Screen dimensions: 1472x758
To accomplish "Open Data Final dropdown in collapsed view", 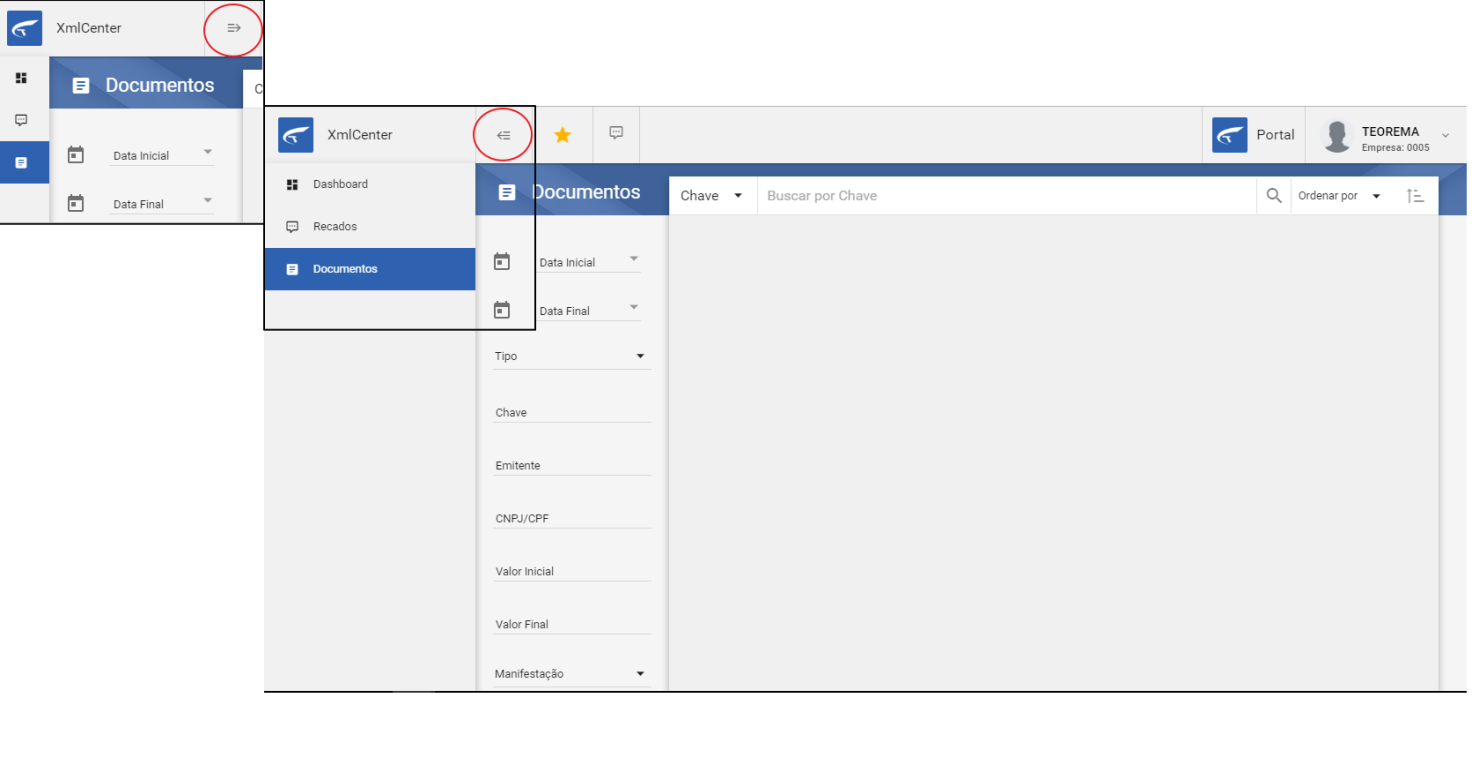I will click(207, 200).
